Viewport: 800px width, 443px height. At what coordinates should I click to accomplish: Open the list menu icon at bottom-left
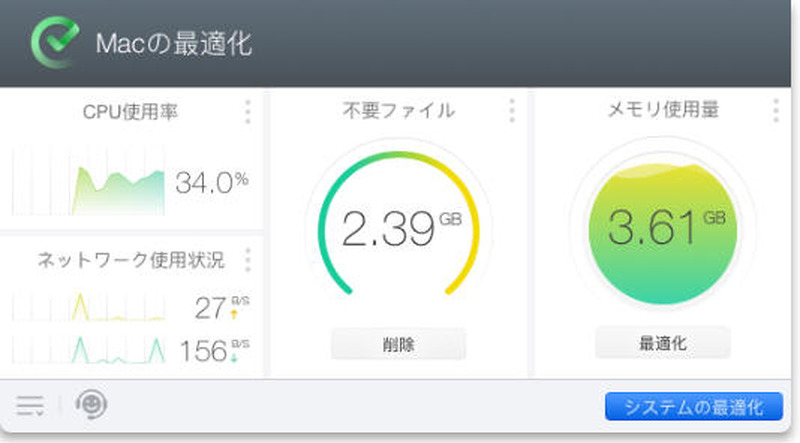30,405
